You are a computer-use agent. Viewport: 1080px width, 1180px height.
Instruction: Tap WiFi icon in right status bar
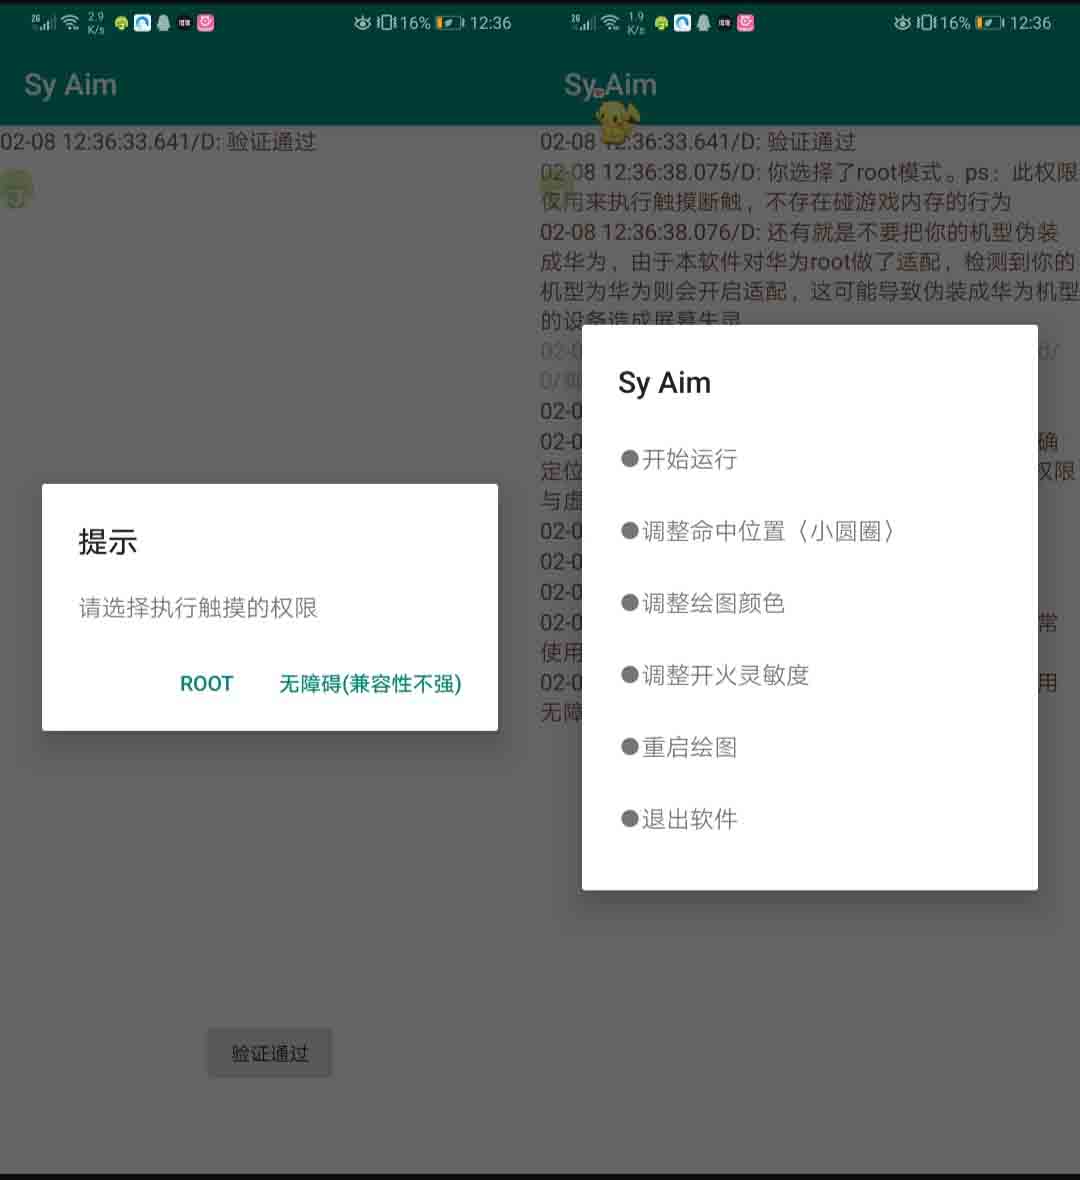[x=611, y=23]
